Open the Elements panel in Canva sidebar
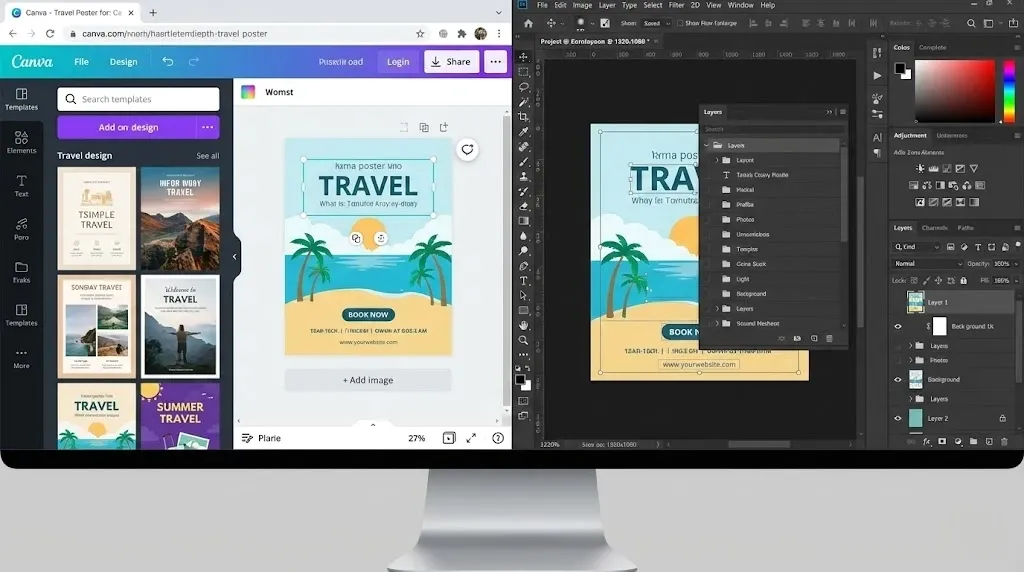Image resolution: width=1024 pixels, height=572 pixels. coord(21,141)
